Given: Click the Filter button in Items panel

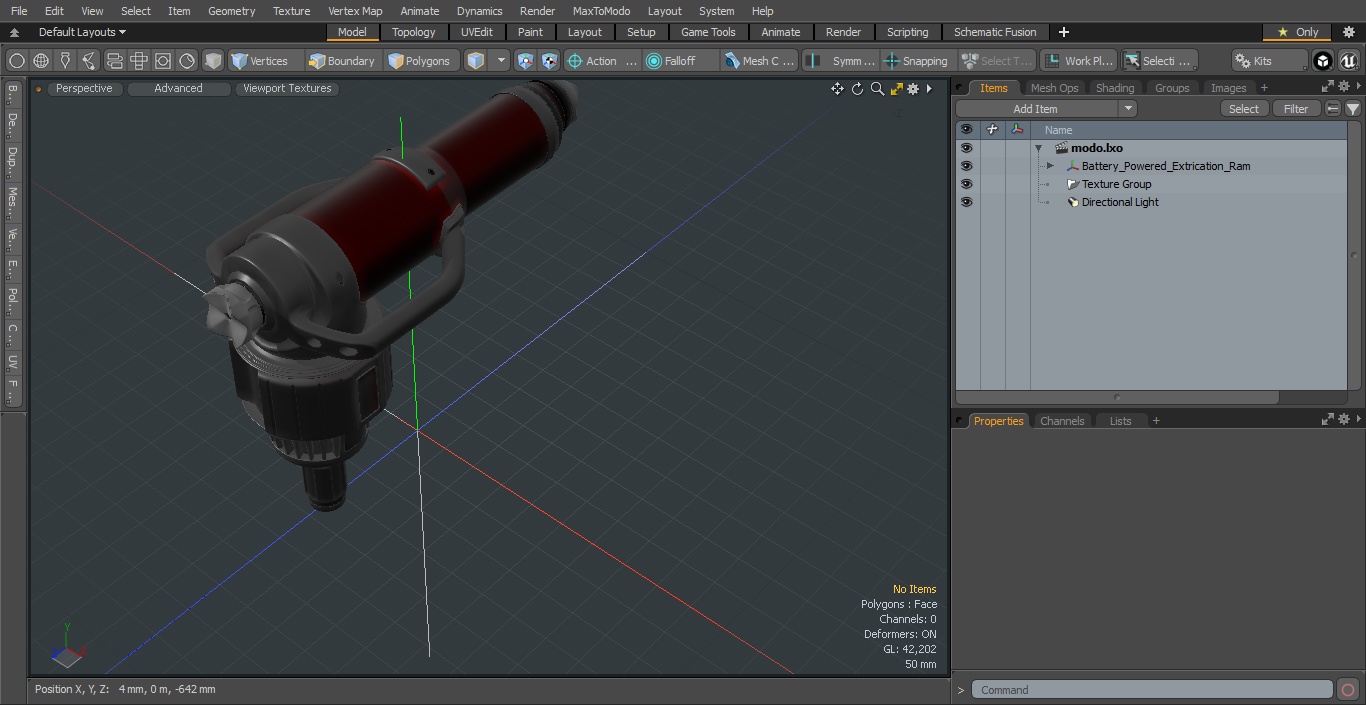Looking at the screenshot, I should (x=1296, y=109).
